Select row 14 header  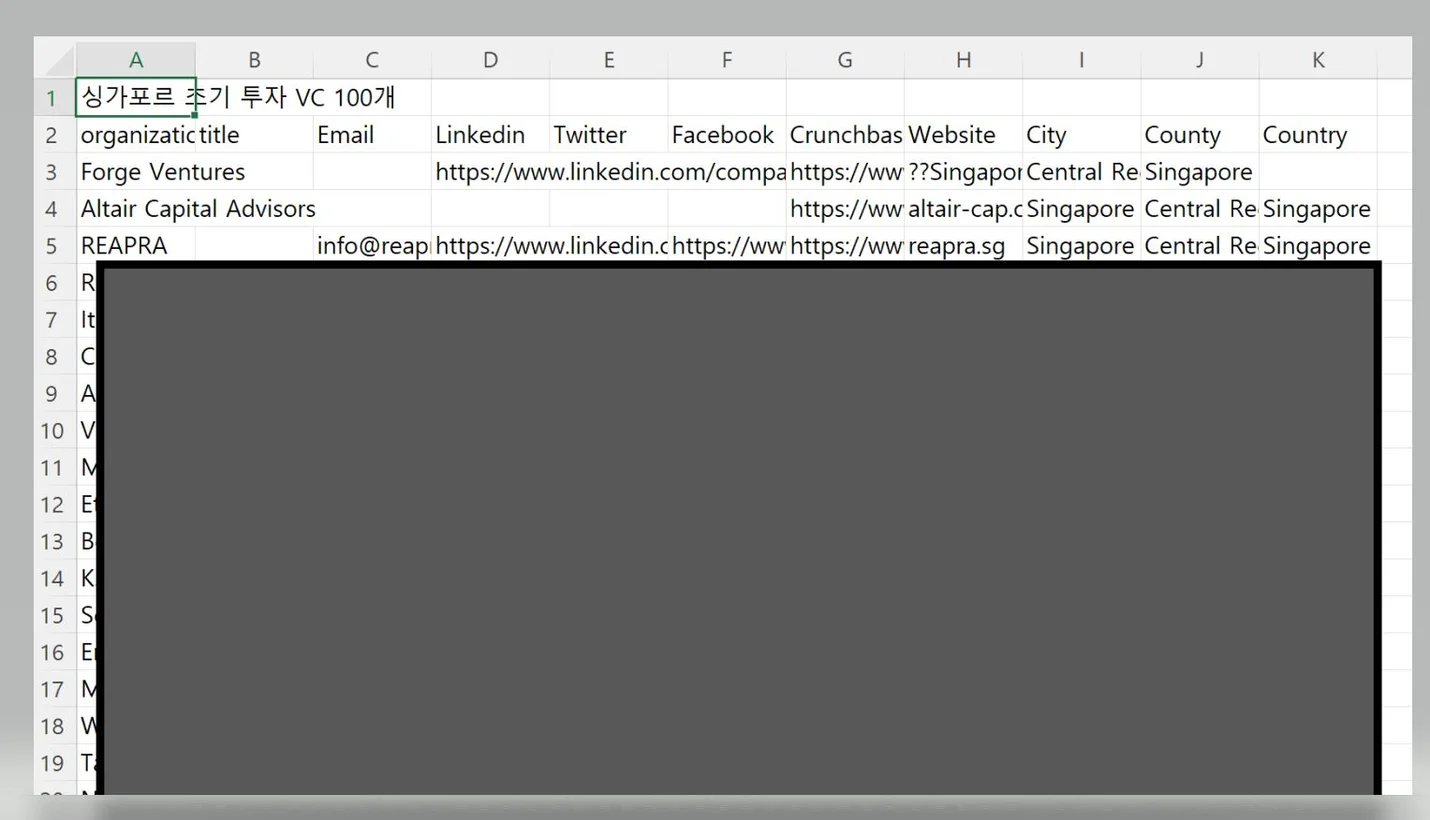(55, 578)
